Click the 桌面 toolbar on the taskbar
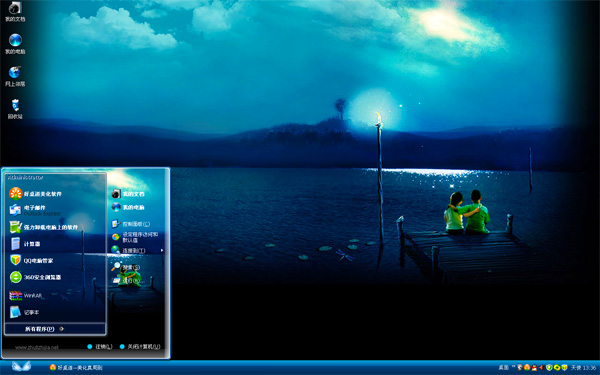This screenshot has width=600, height=375. 504,368
